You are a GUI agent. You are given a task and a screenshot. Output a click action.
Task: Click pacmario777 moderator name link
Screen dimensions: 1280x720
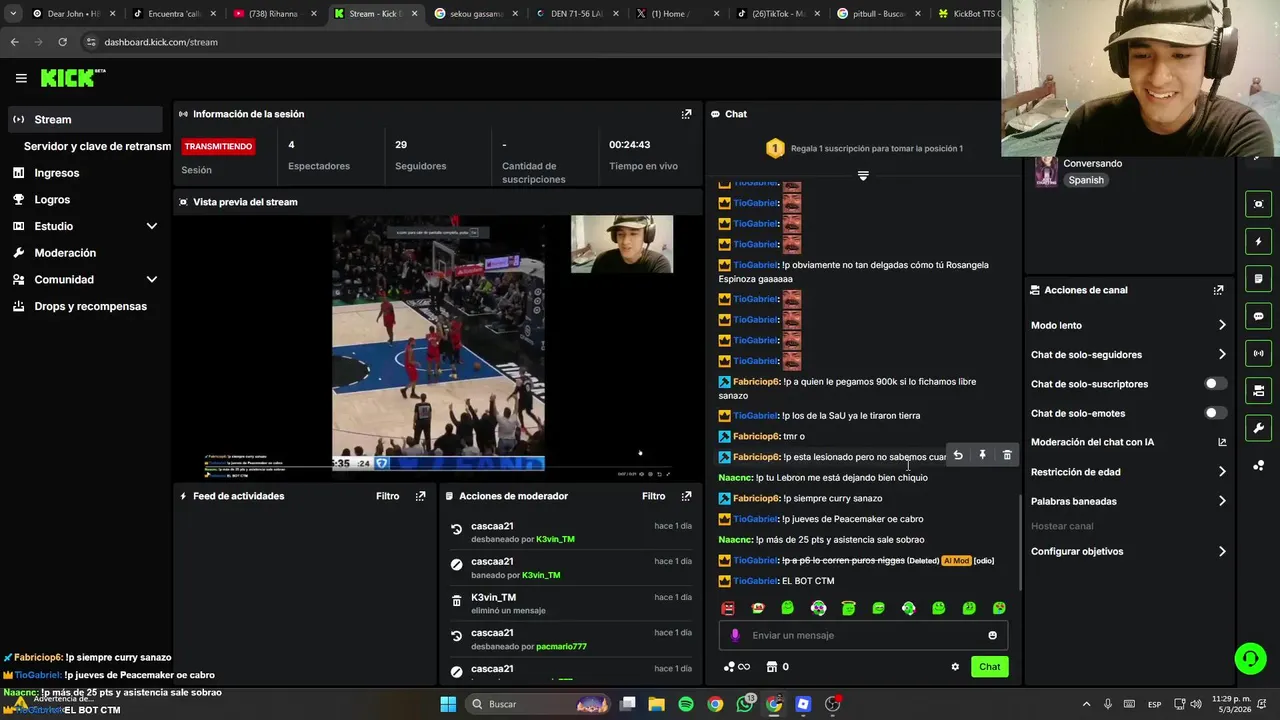click(560, 647)
